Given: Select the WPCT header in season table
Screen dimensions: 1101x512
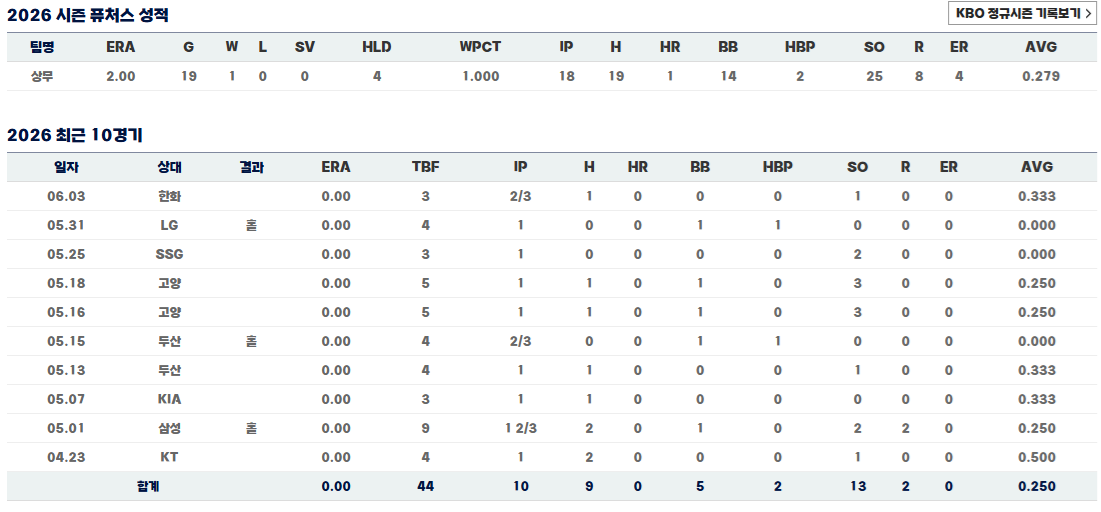Looking at the screenshot, I should click(x=480, y=47).
